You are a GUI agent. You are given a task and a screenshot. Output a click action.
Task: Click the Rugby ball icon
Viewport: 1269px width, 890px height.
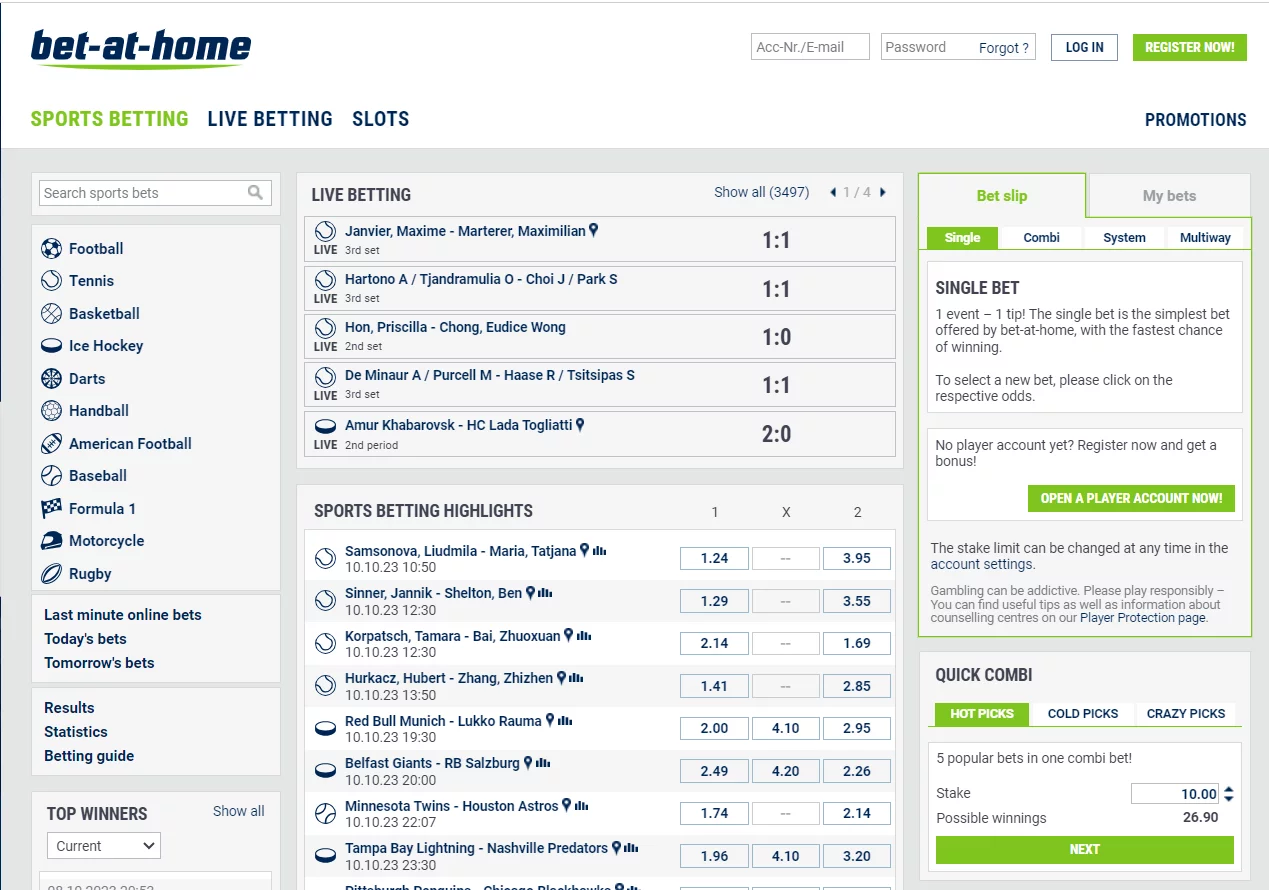pyautogui.click(x=51, y=573)
